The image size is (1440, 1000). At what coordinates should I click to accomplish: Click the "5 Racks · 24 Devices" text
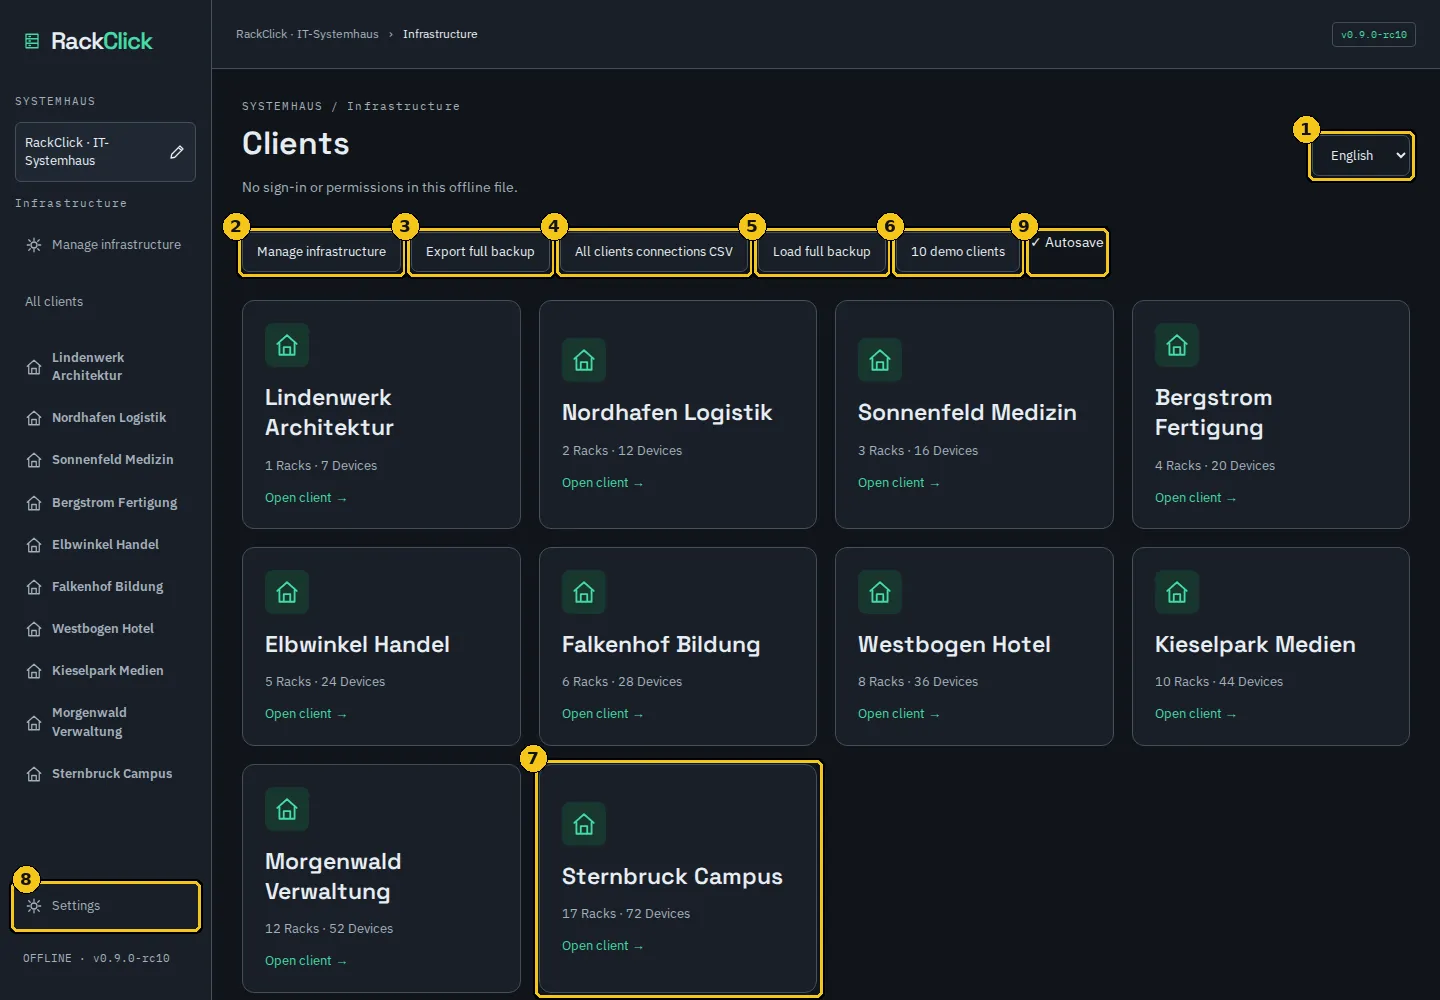pos(325,682)
